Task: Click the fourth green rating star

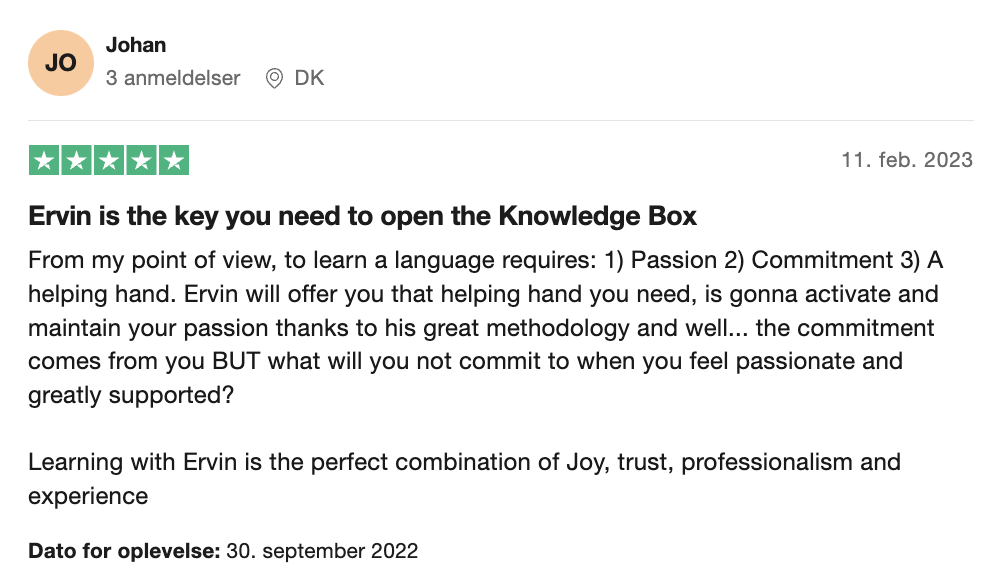Action: (141, 160)
